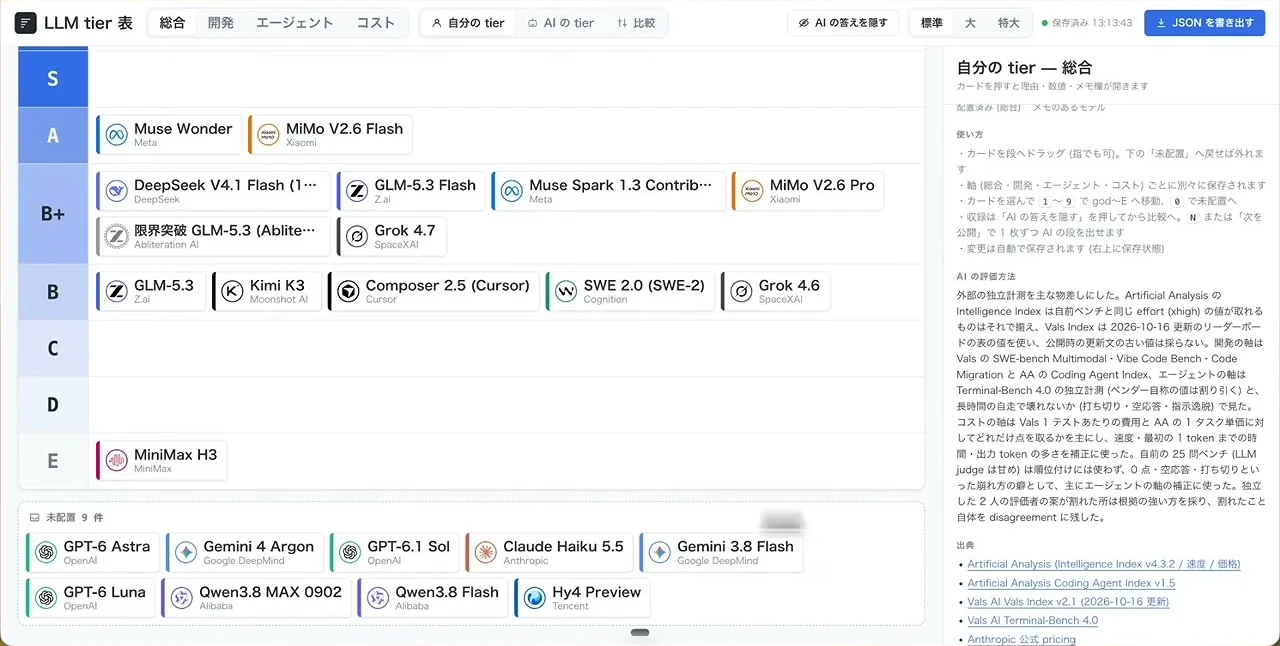
Task: Select the Grok 4.6 card
Action: [x=775, y=291]
